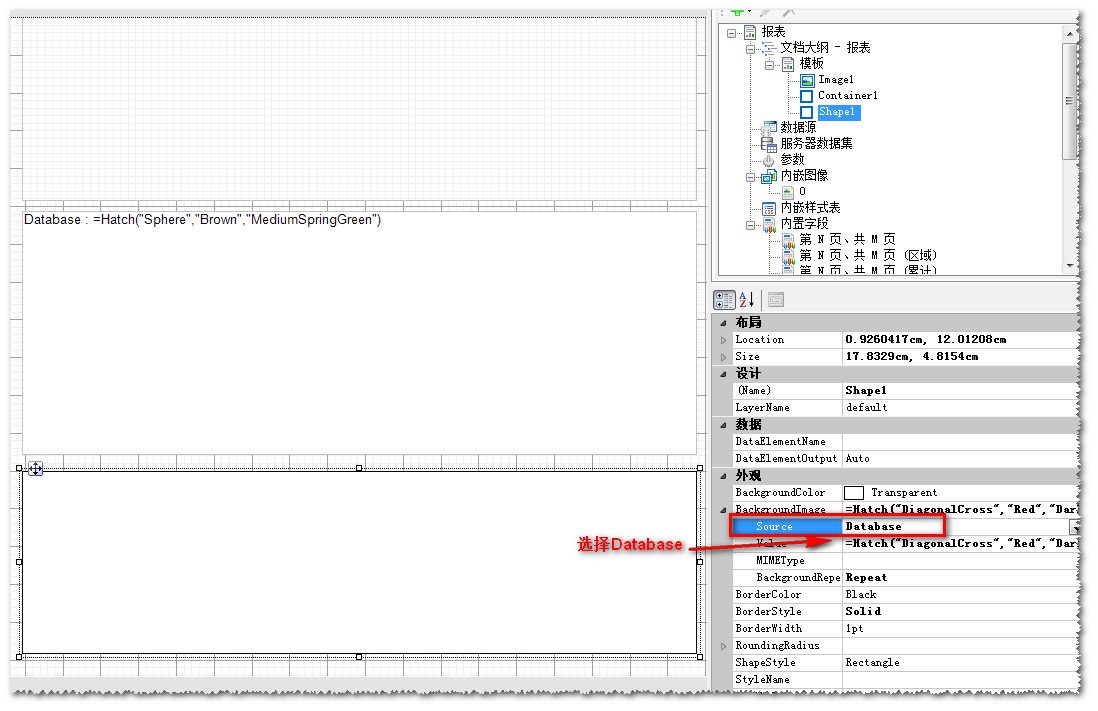Select the Image1 item in report tree

835,80
